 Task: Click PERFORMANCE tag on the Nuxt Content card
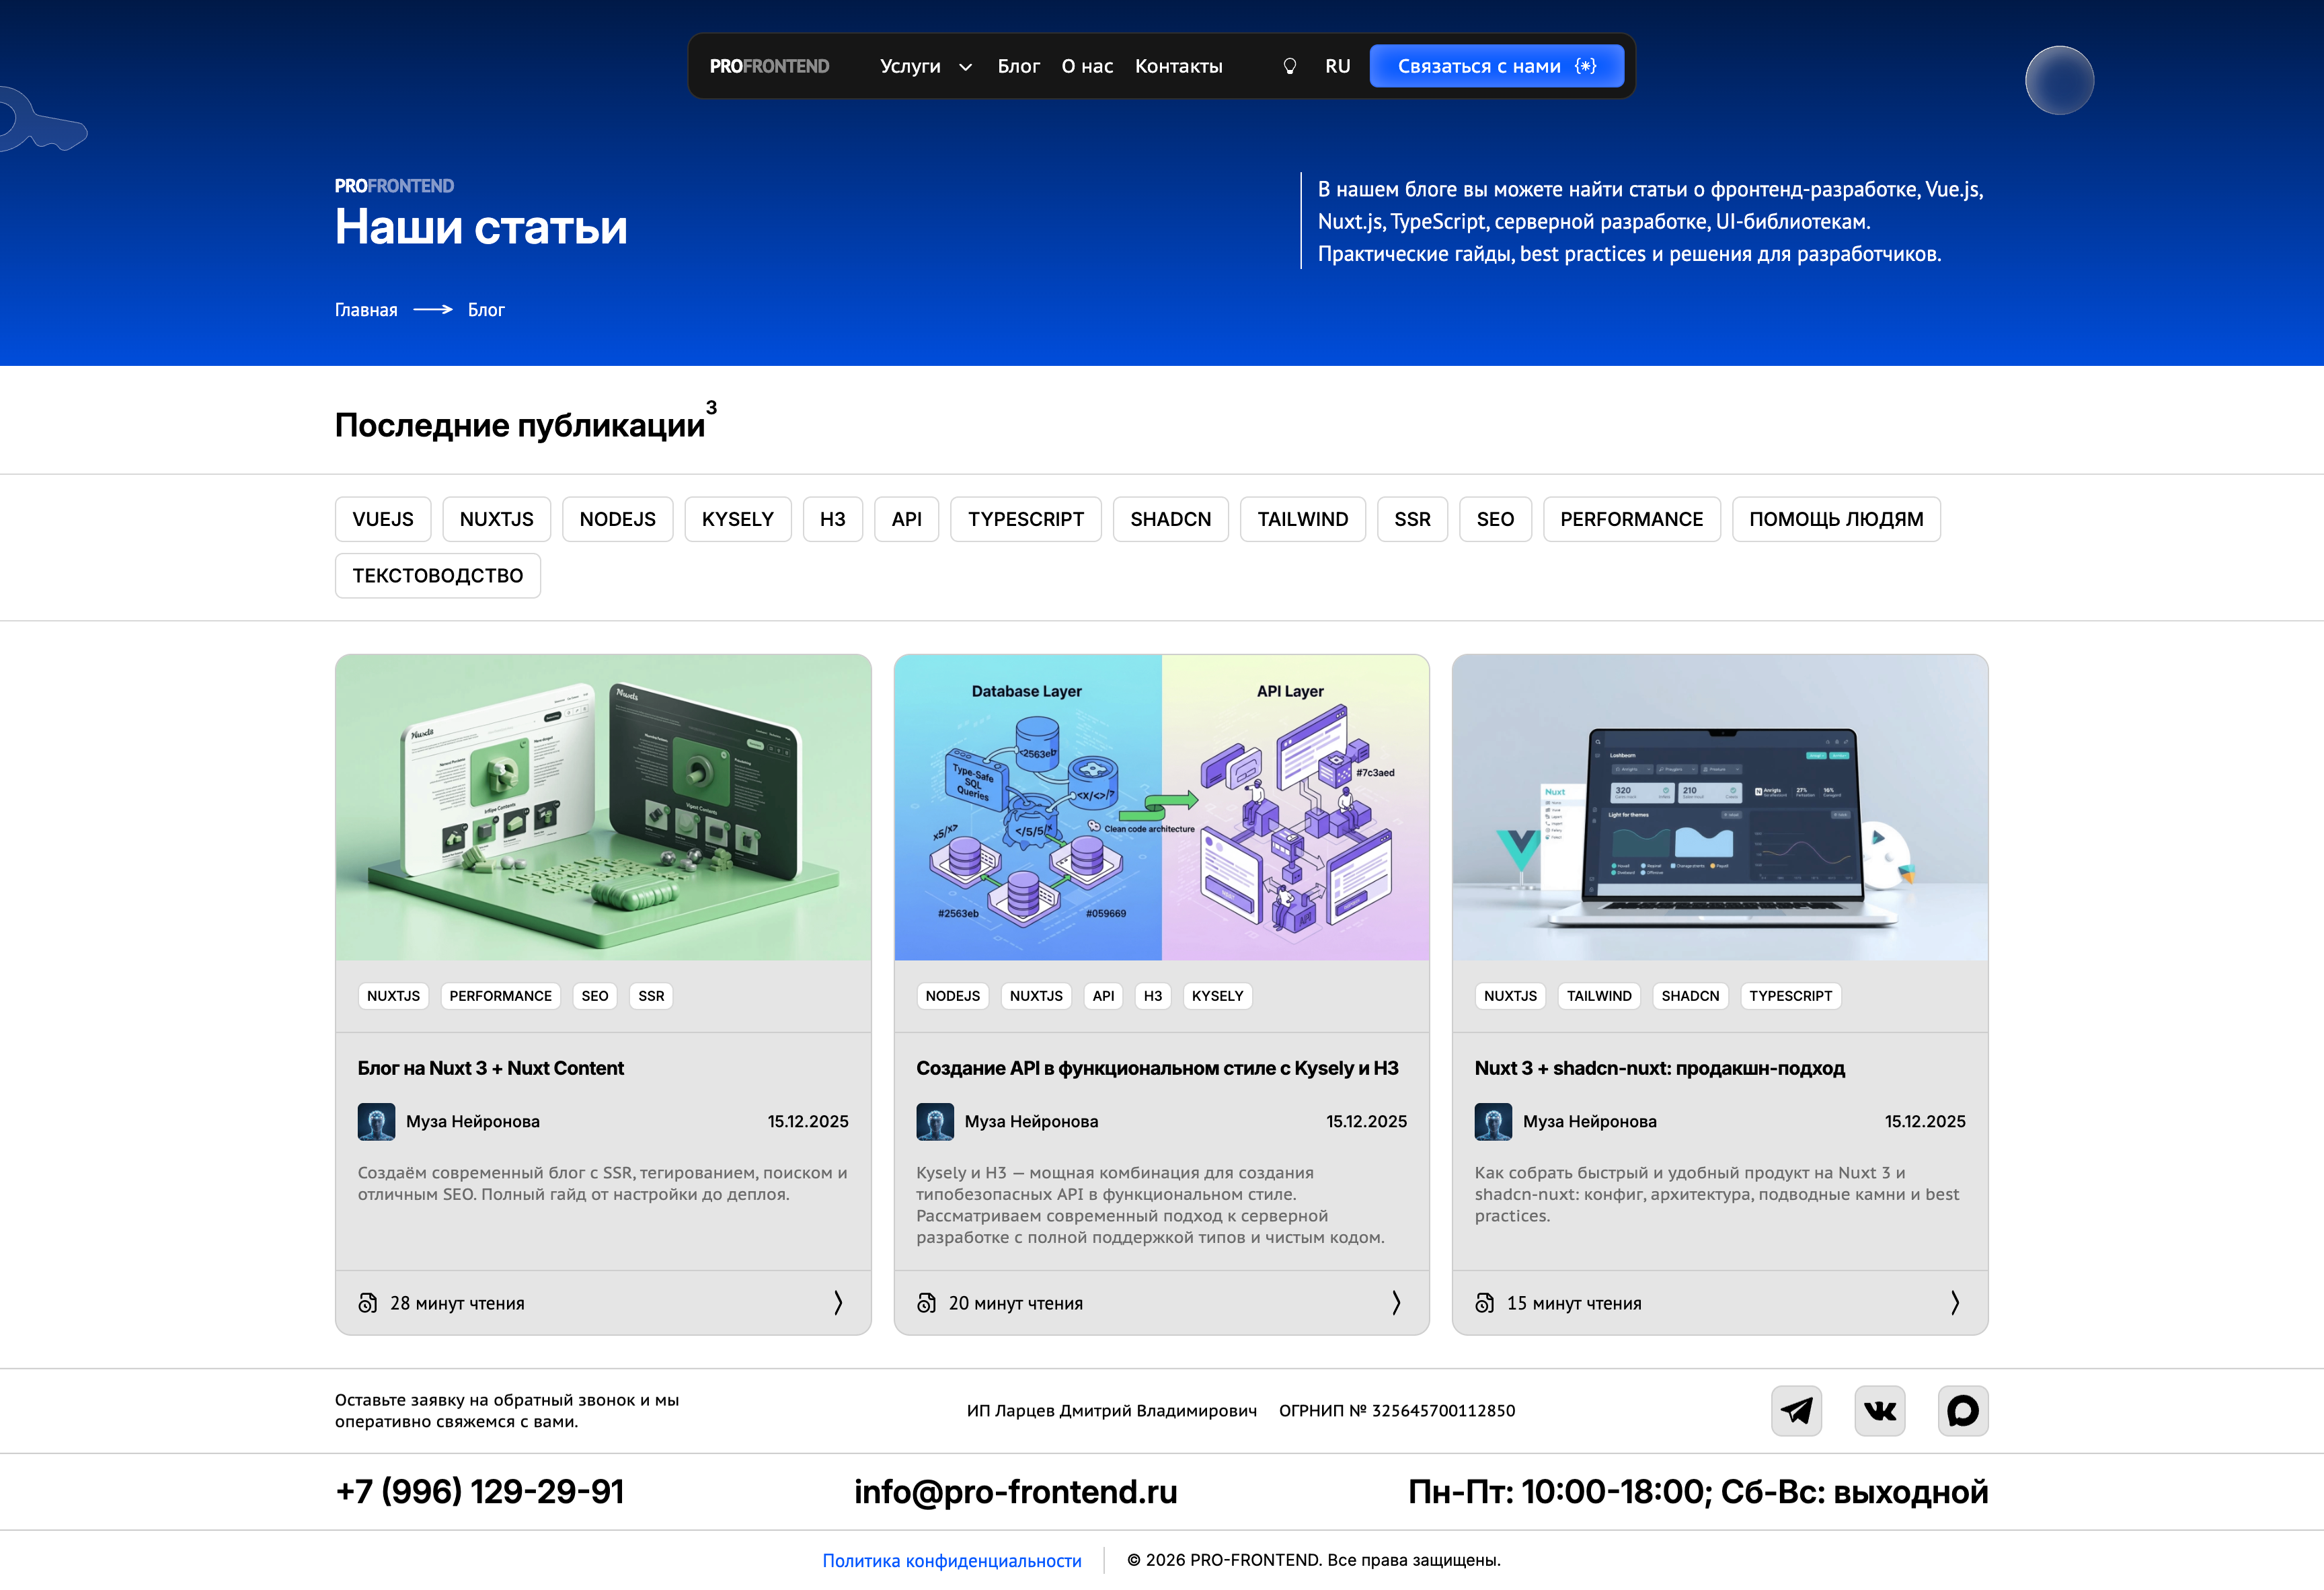(500, 996)
